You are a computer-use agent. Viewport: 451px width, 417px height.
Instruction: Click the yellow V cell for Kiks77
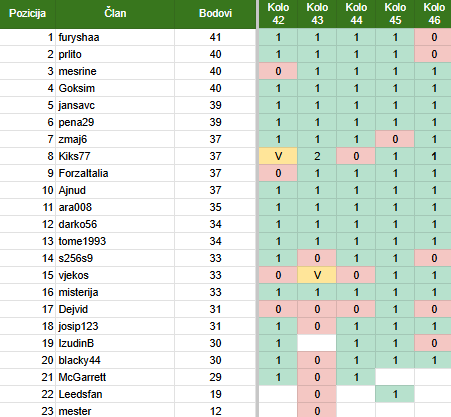point(278,156)
